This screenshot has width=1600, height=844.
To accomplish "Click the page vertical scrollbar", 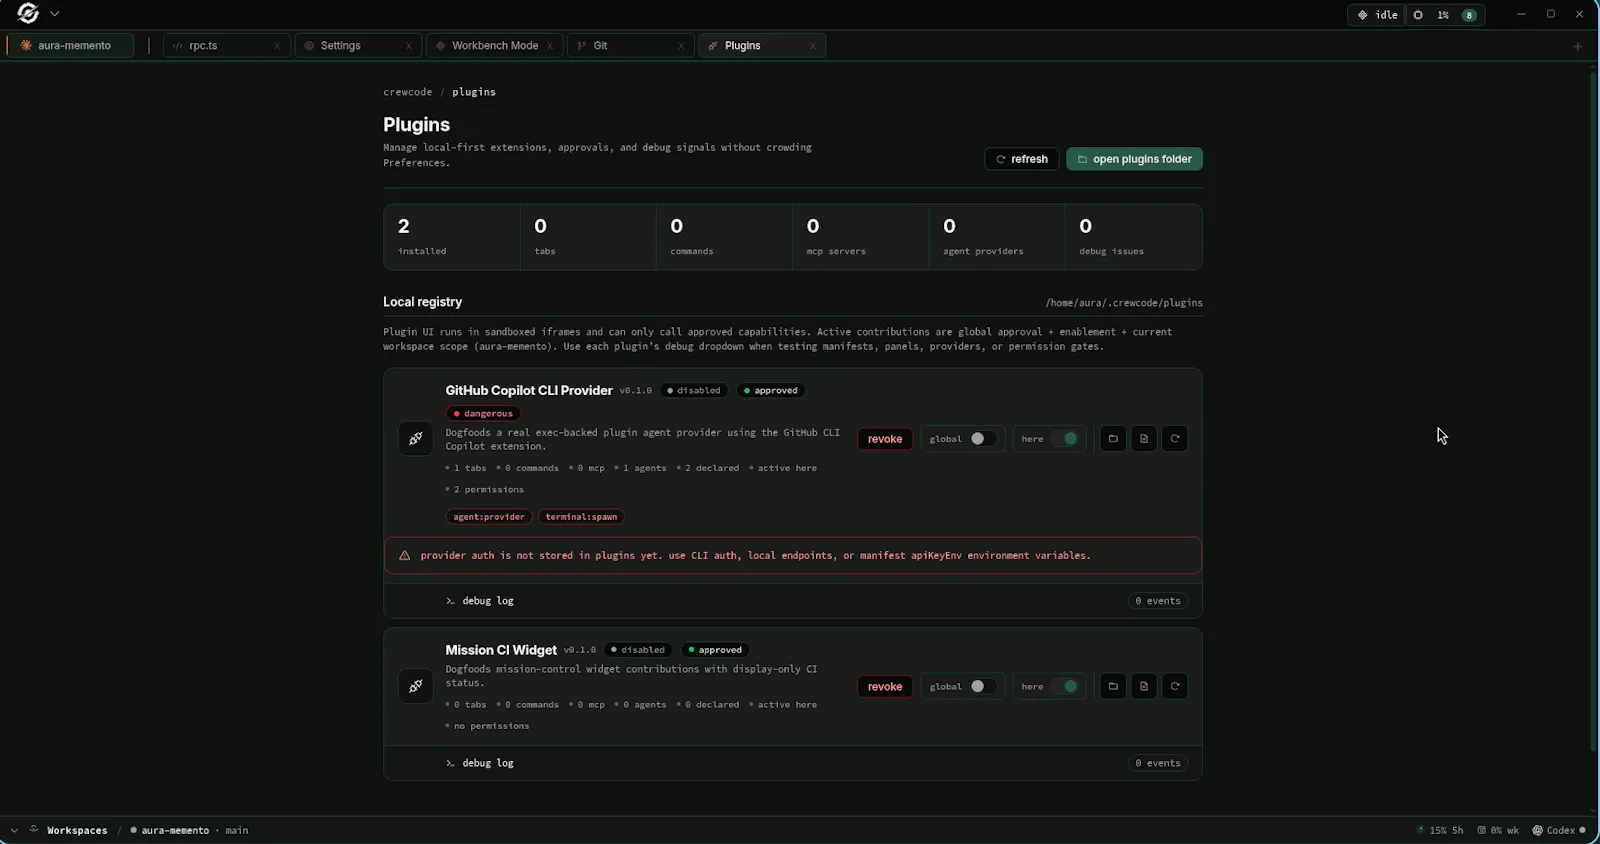I will (x=1593, y=412).
